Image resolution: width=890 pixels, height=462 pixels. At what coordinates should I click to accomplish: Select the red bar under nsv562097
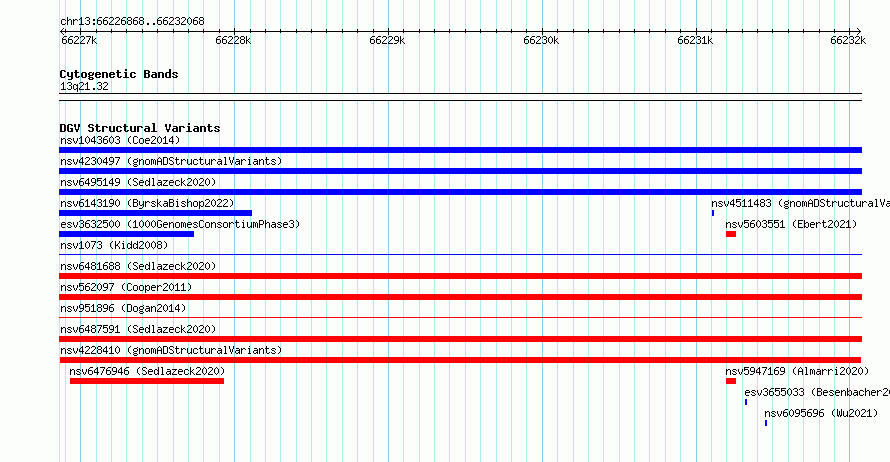point(460,297)
